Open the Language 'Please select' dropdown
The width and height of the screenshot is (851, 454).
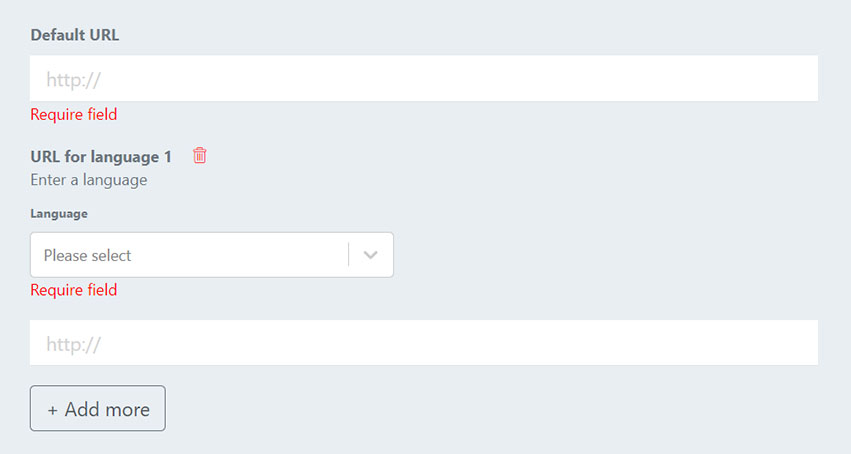[x=212, y=255]
